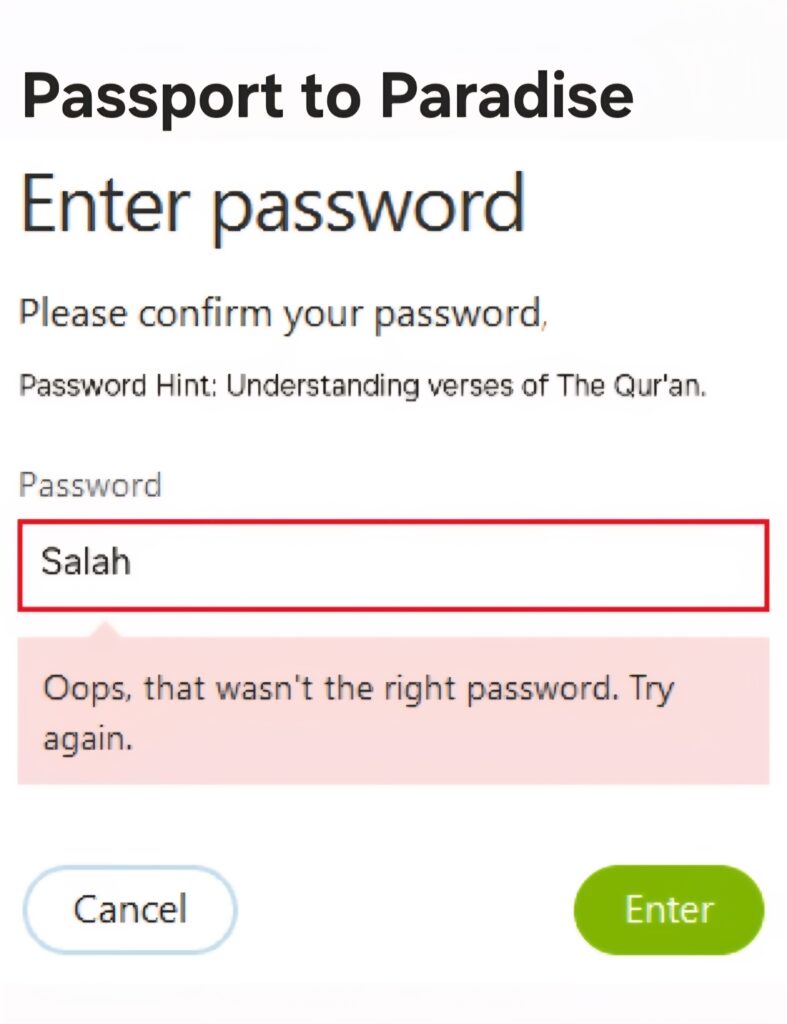787x1024 pixels.
Task: Click the "Passport to Paradise" title
Action: (x=327, y=97)
